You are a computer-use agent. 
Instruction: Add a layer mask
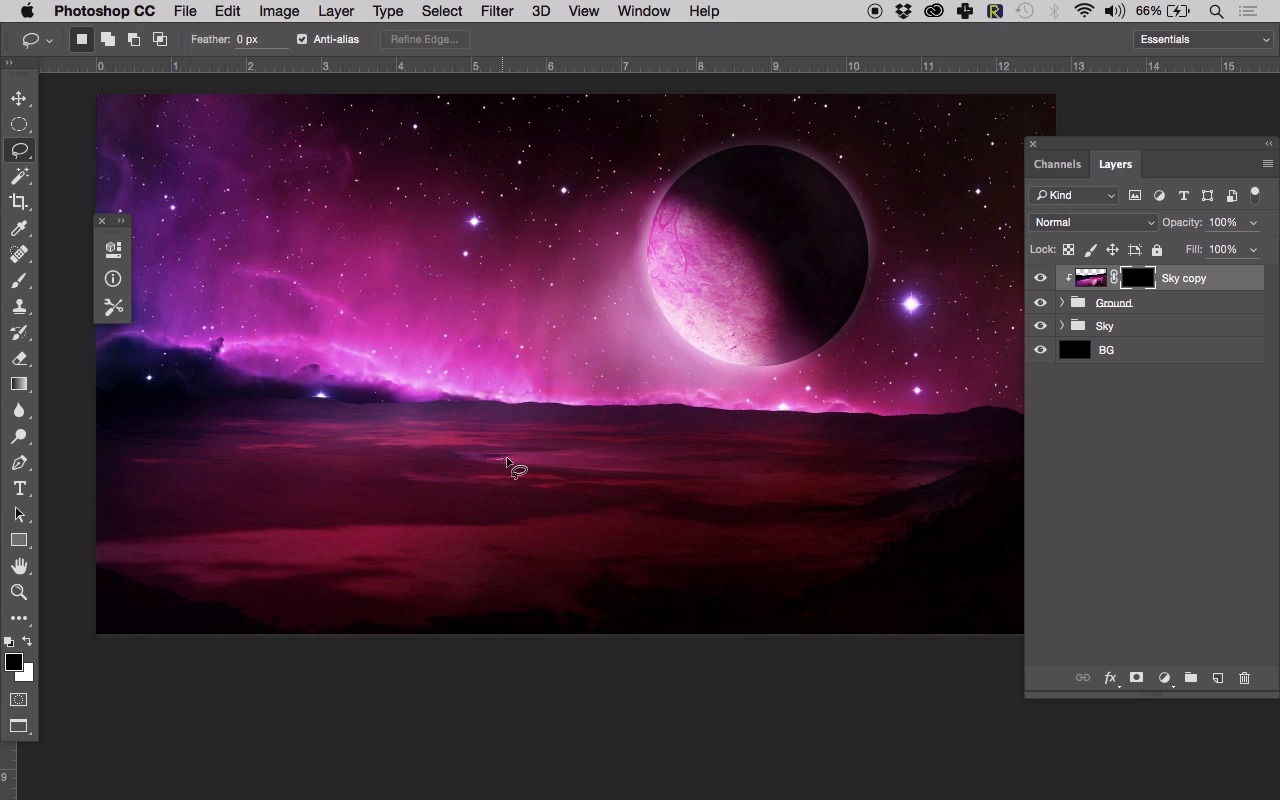point(1136,678)
